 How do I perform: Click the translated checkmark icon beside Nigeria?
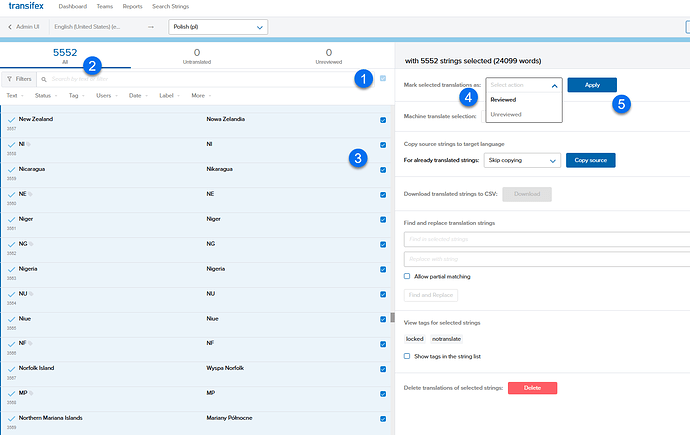pos(11,269)
